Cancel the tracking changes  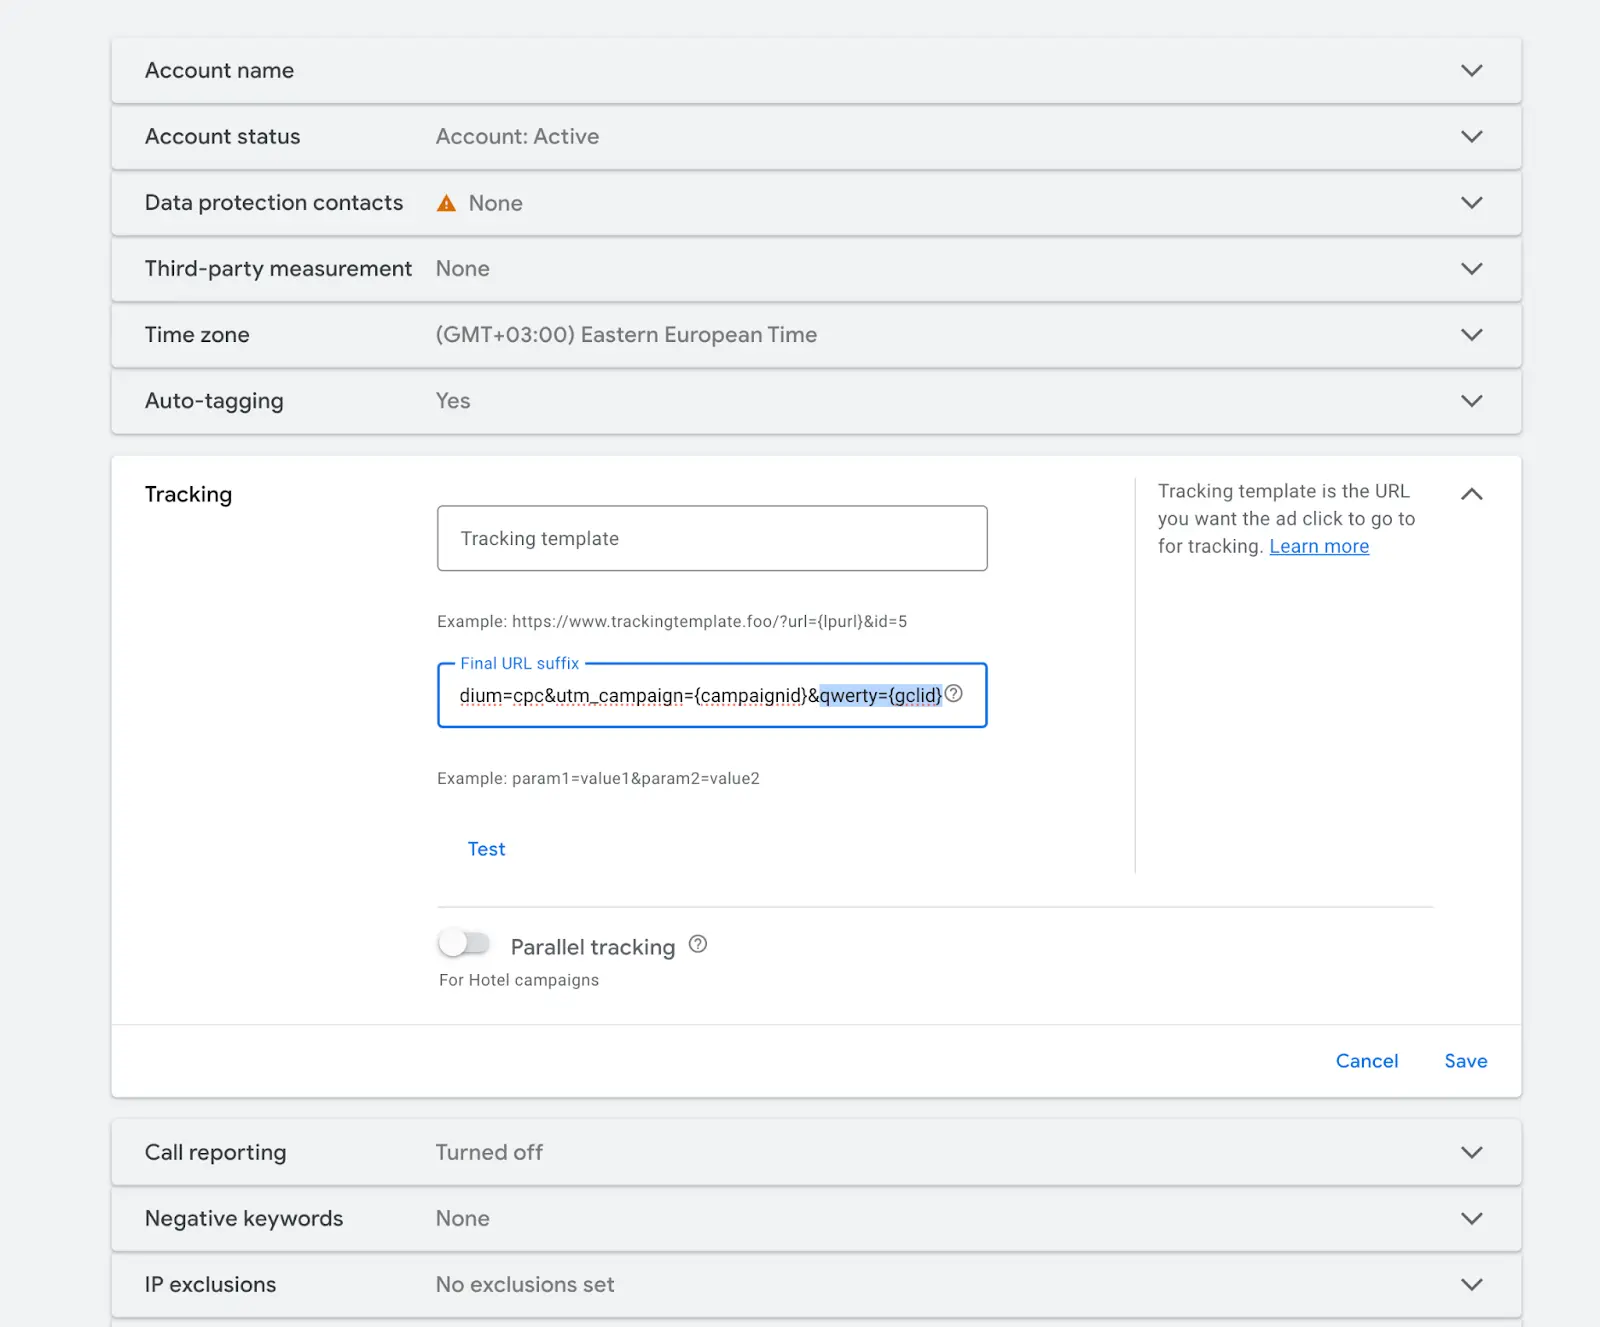pos(1366,1061)
